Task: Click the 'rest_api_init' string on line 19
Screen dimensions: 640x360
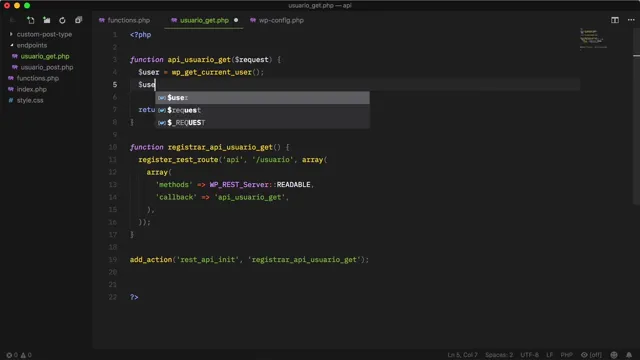Action: pos(208,260)
